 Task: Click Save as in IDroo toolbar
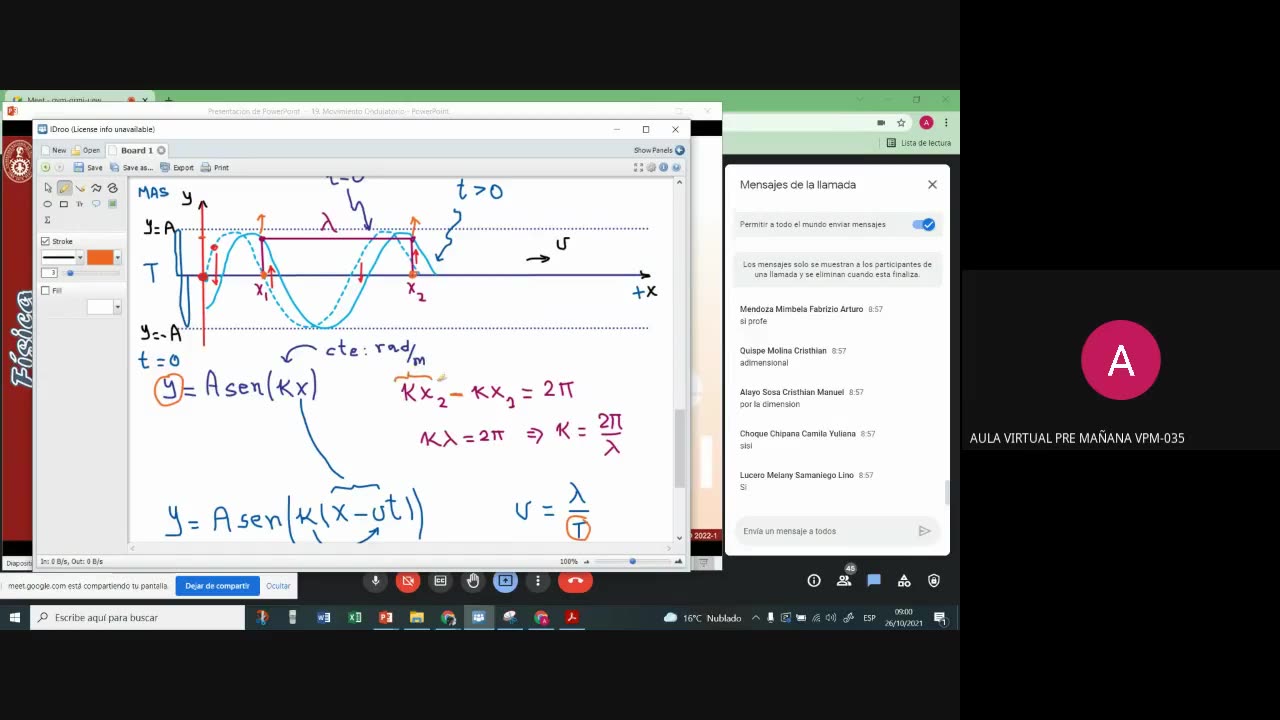tap(132, 167)
